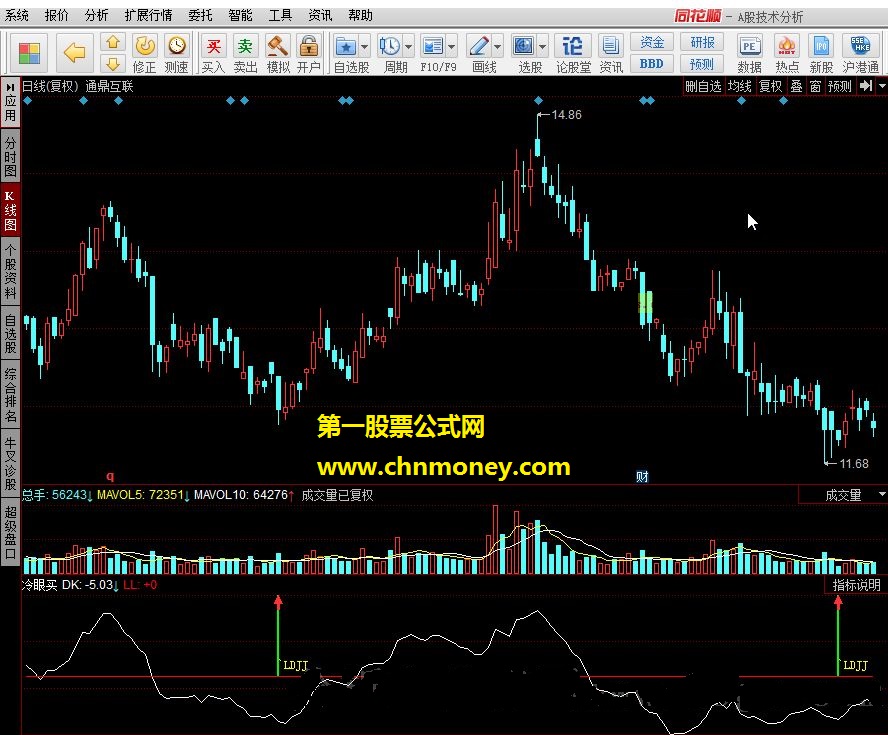Expand the chart options arrow at top right
This screenshot has width=888, height=735.
tap(882, 86)
